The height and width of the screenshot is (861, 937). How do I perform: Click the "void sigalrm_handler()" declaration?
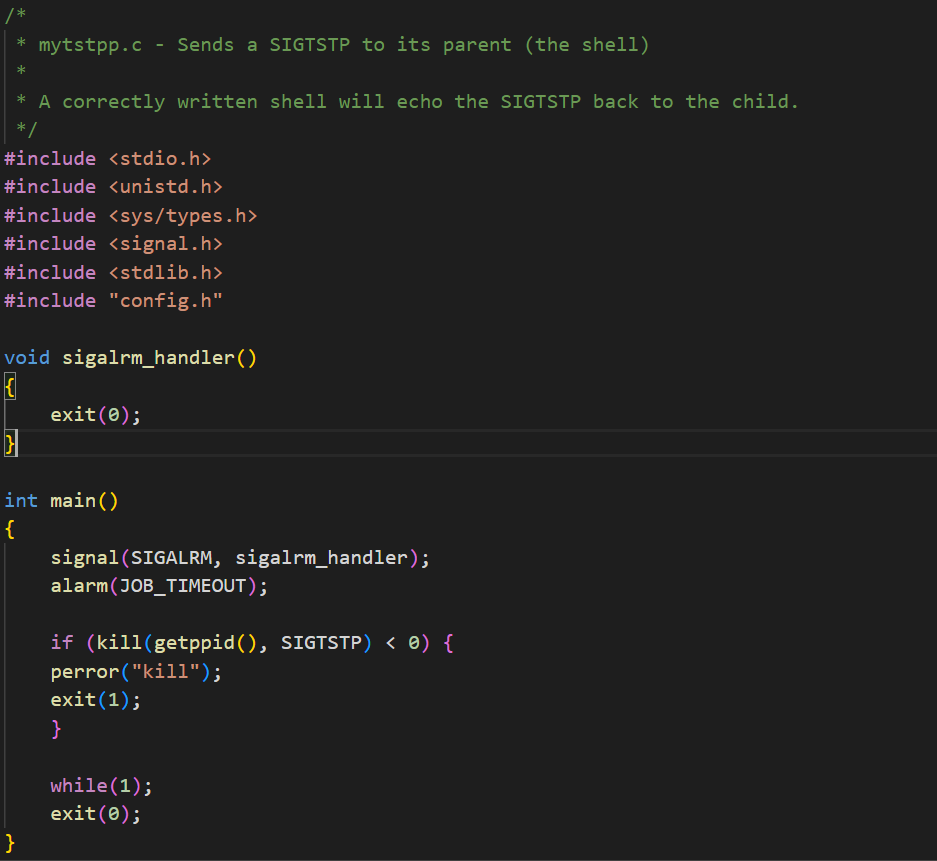coord(131,358)
